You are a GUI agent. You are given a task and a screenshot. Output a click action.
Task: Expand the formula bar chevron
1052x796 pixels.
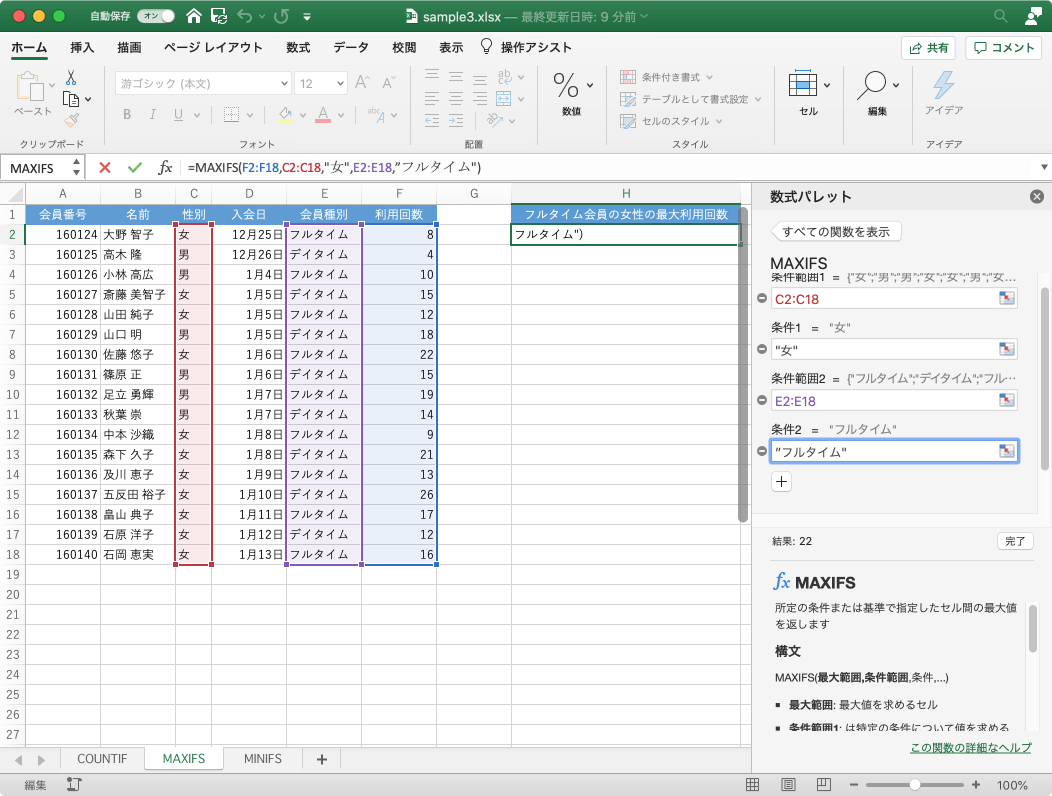click(1044, 167)
